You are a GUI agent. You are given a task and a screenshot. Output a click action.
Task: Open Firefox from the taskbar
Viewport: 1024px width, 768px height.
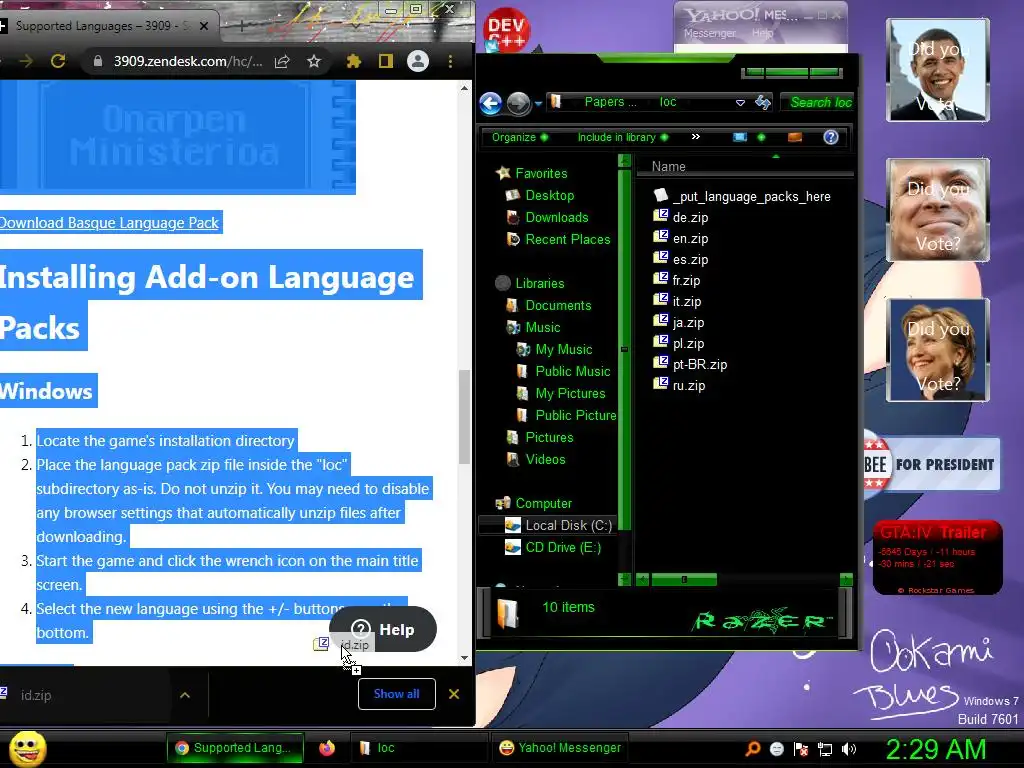(x=327, y=748)
